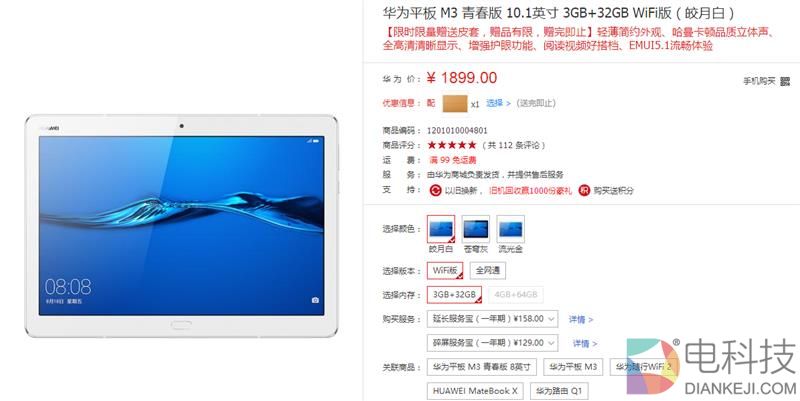Open related product HUAWEI MateBook X
This screenshot has height=401, width=800.
click(x=476, y=391)
